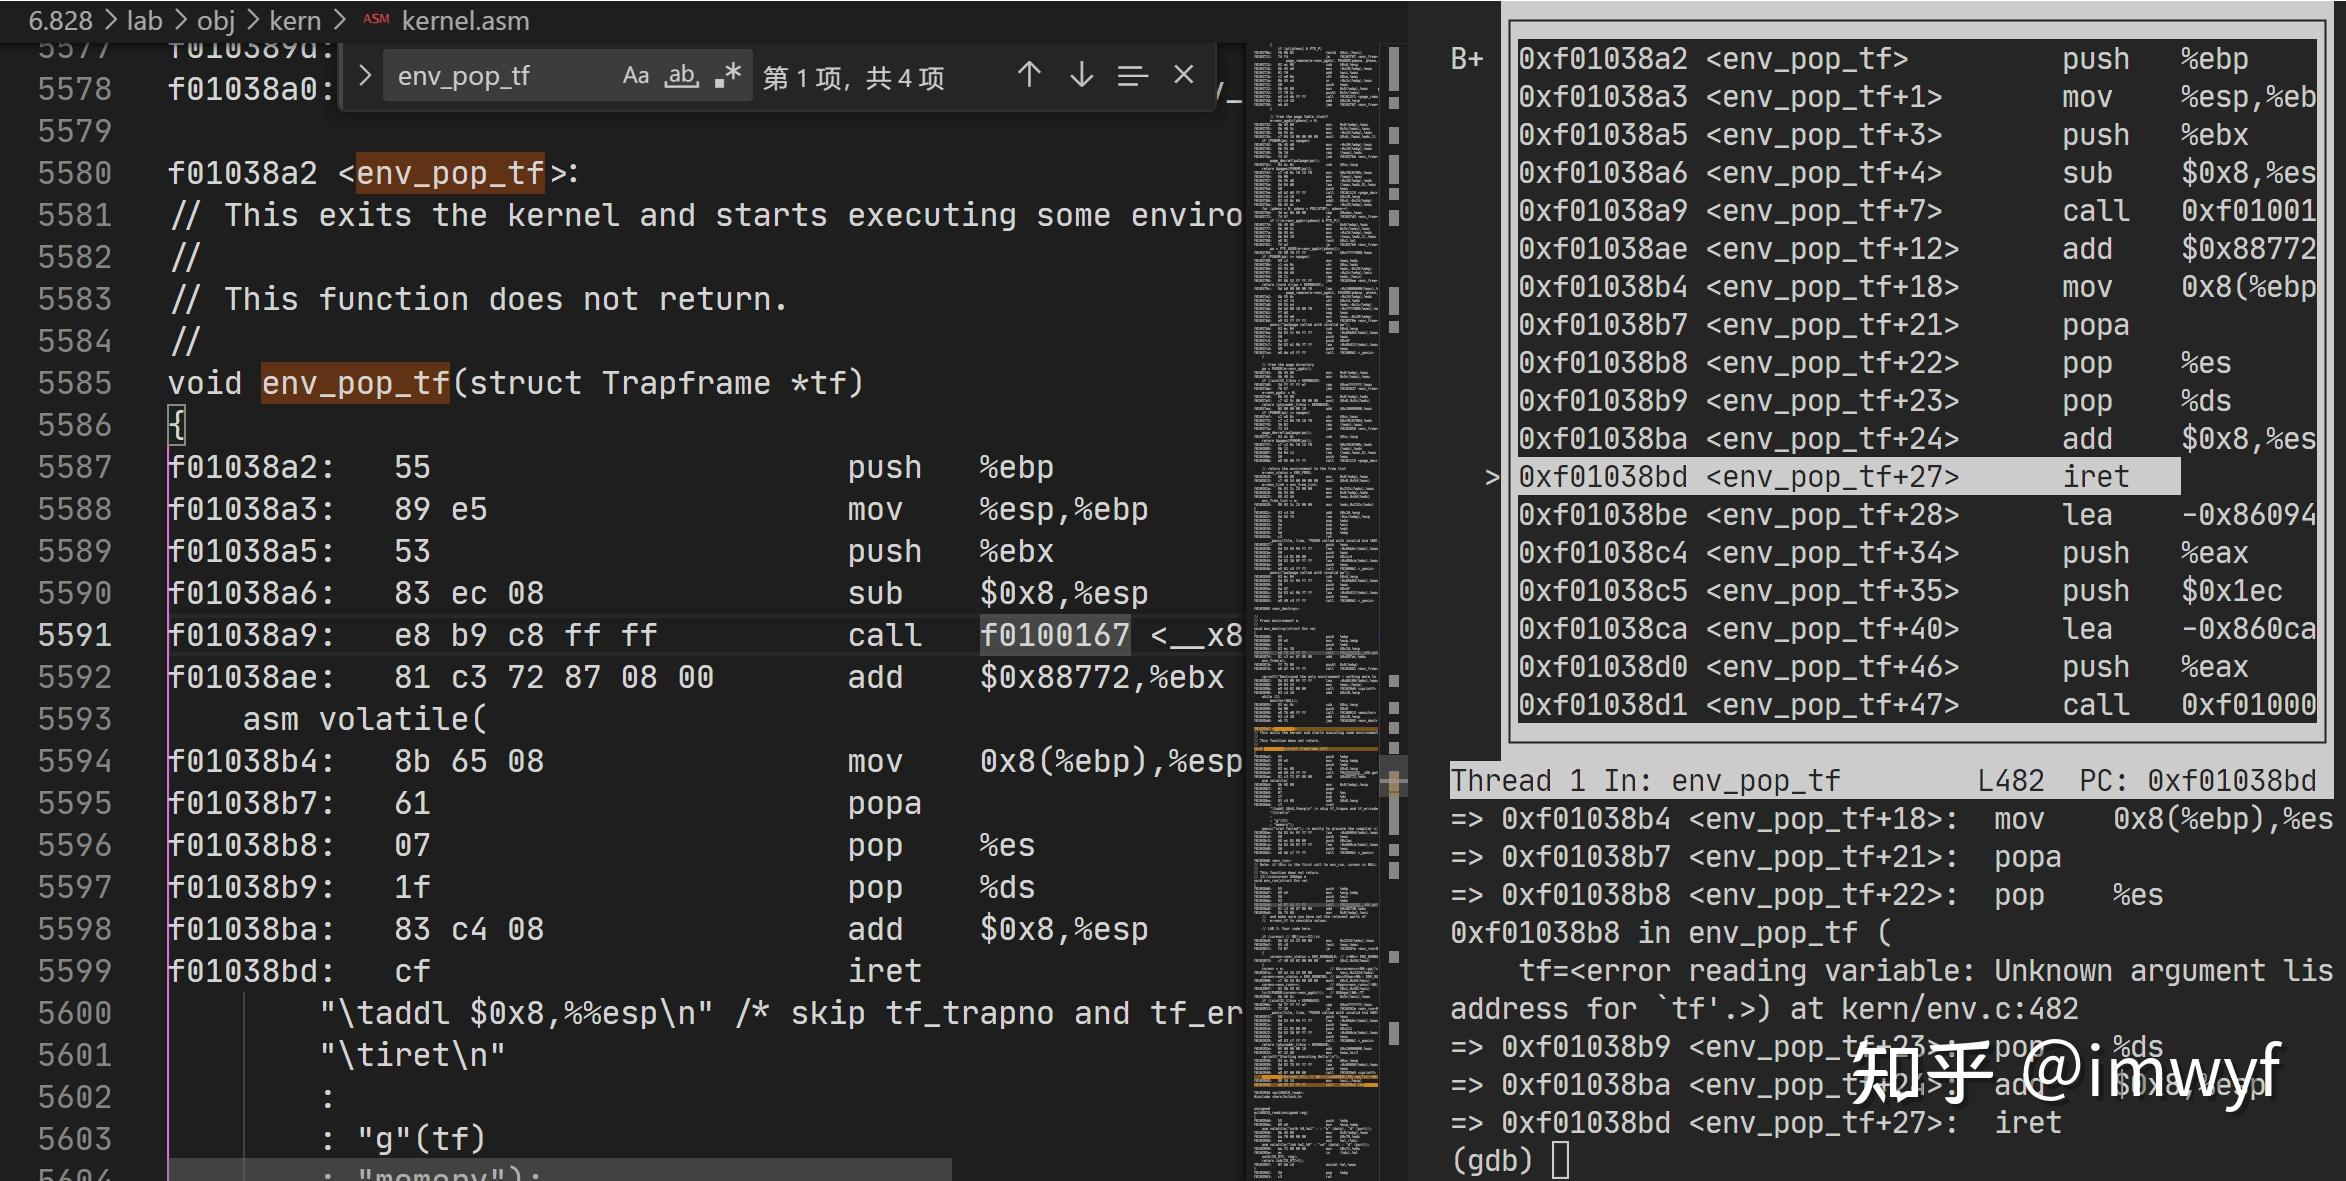Click the Find in Selection icon

[1133, 75]
